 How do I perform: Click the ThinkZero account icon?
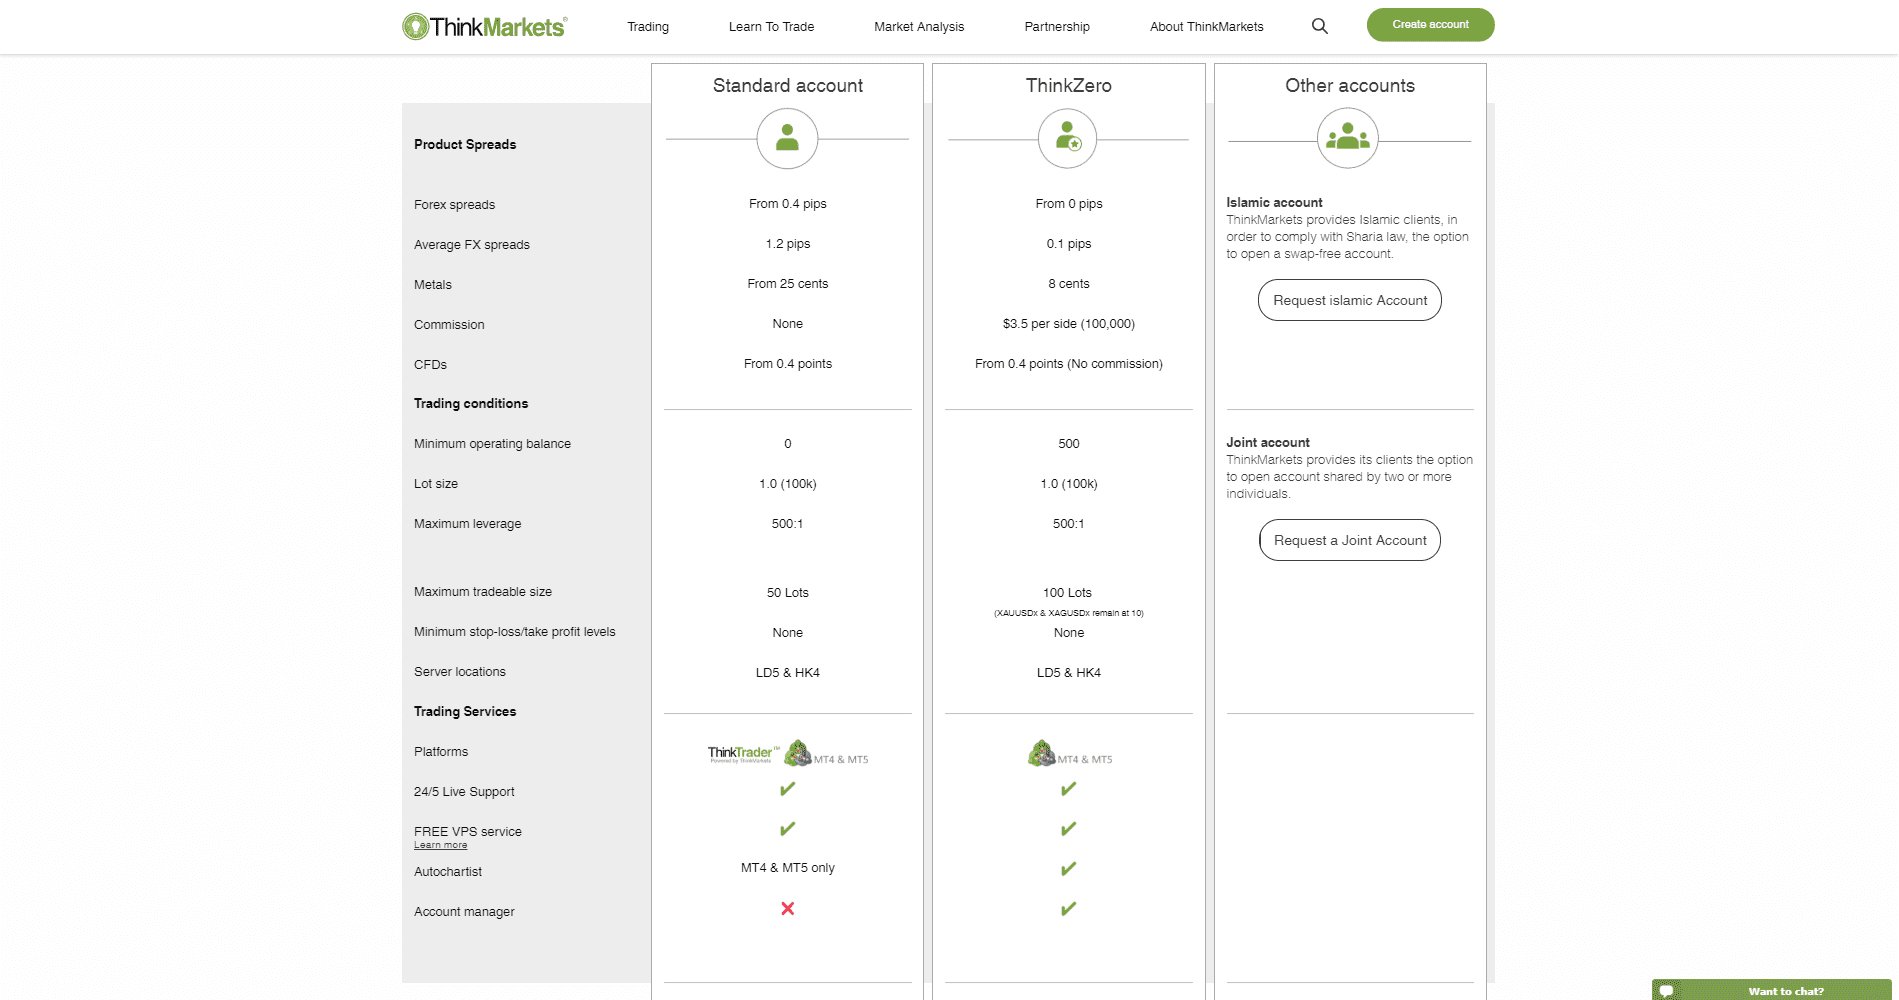[x=1068, y=138]
